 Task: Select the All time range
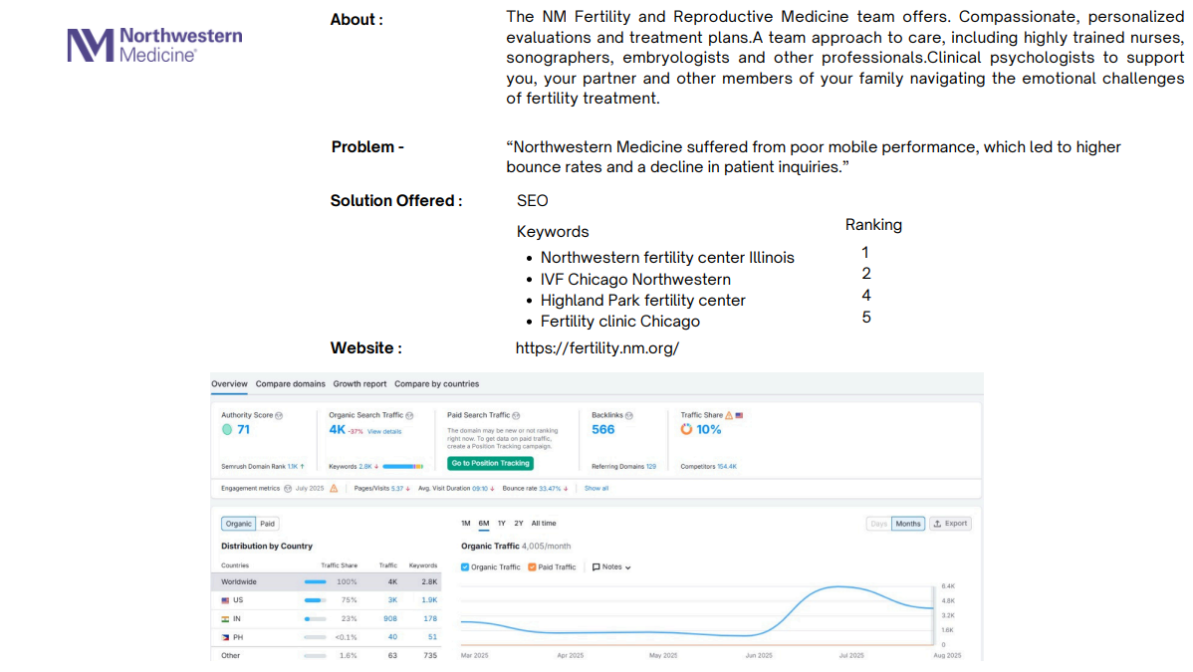coord(544,524)
